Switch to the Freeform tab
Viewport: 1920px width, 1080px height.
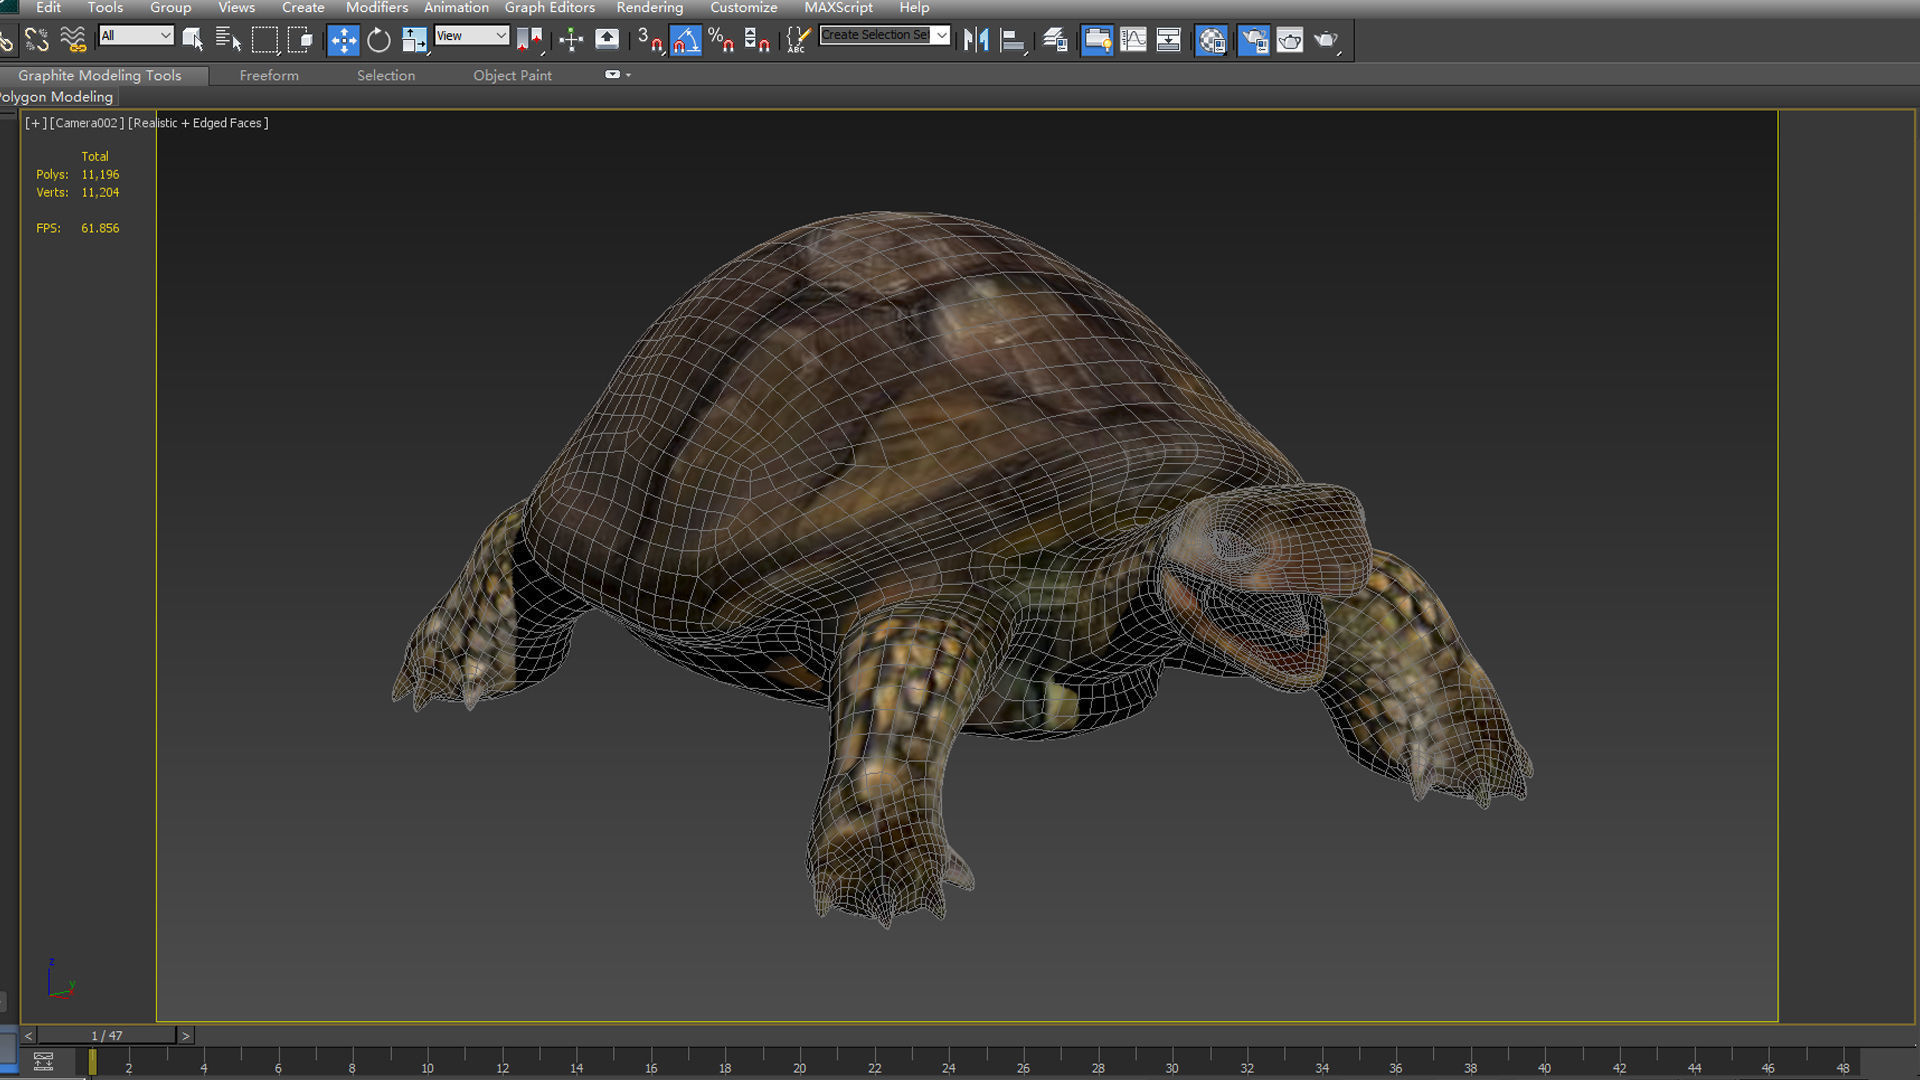(x=269, y=75)
